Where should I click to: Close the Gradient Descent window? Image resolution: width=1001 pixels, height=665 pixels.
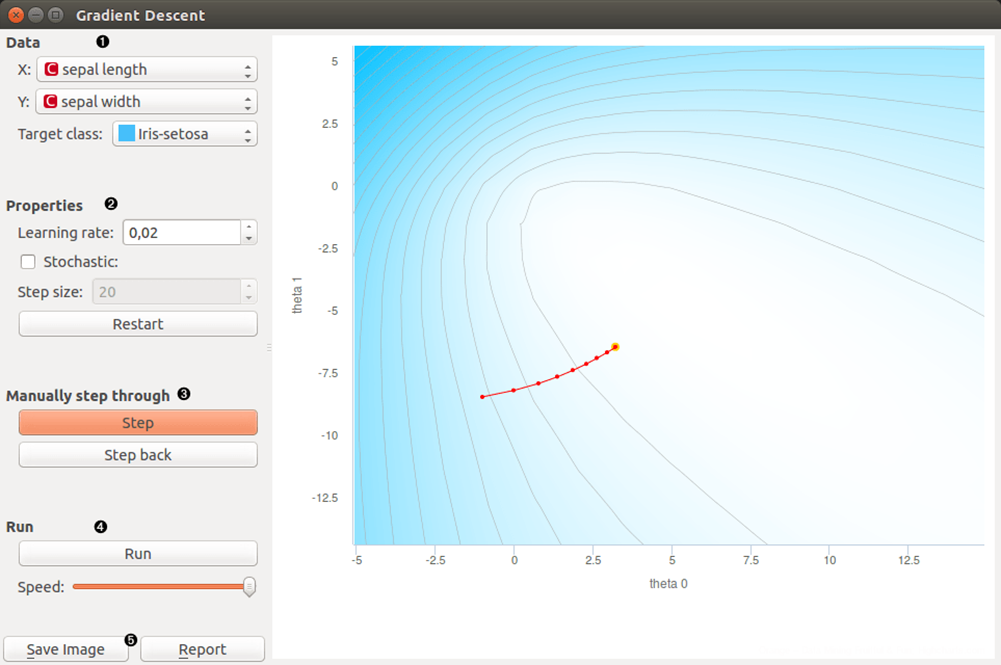17,15
